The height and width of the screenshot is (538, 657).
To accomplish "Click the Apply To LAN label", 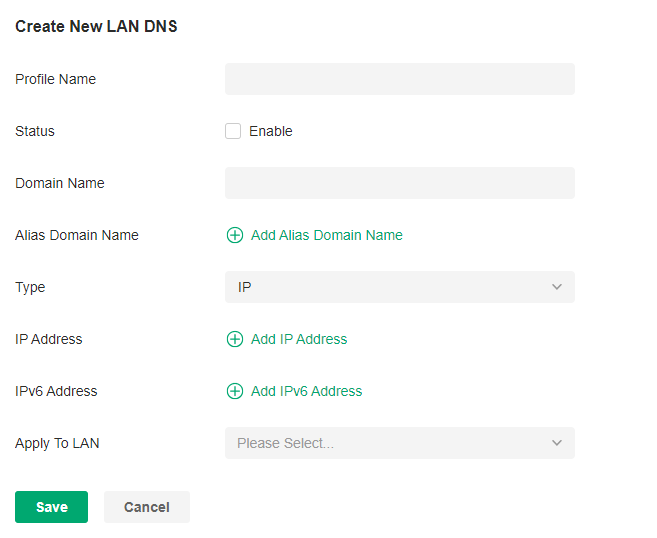I will point(57,443).
